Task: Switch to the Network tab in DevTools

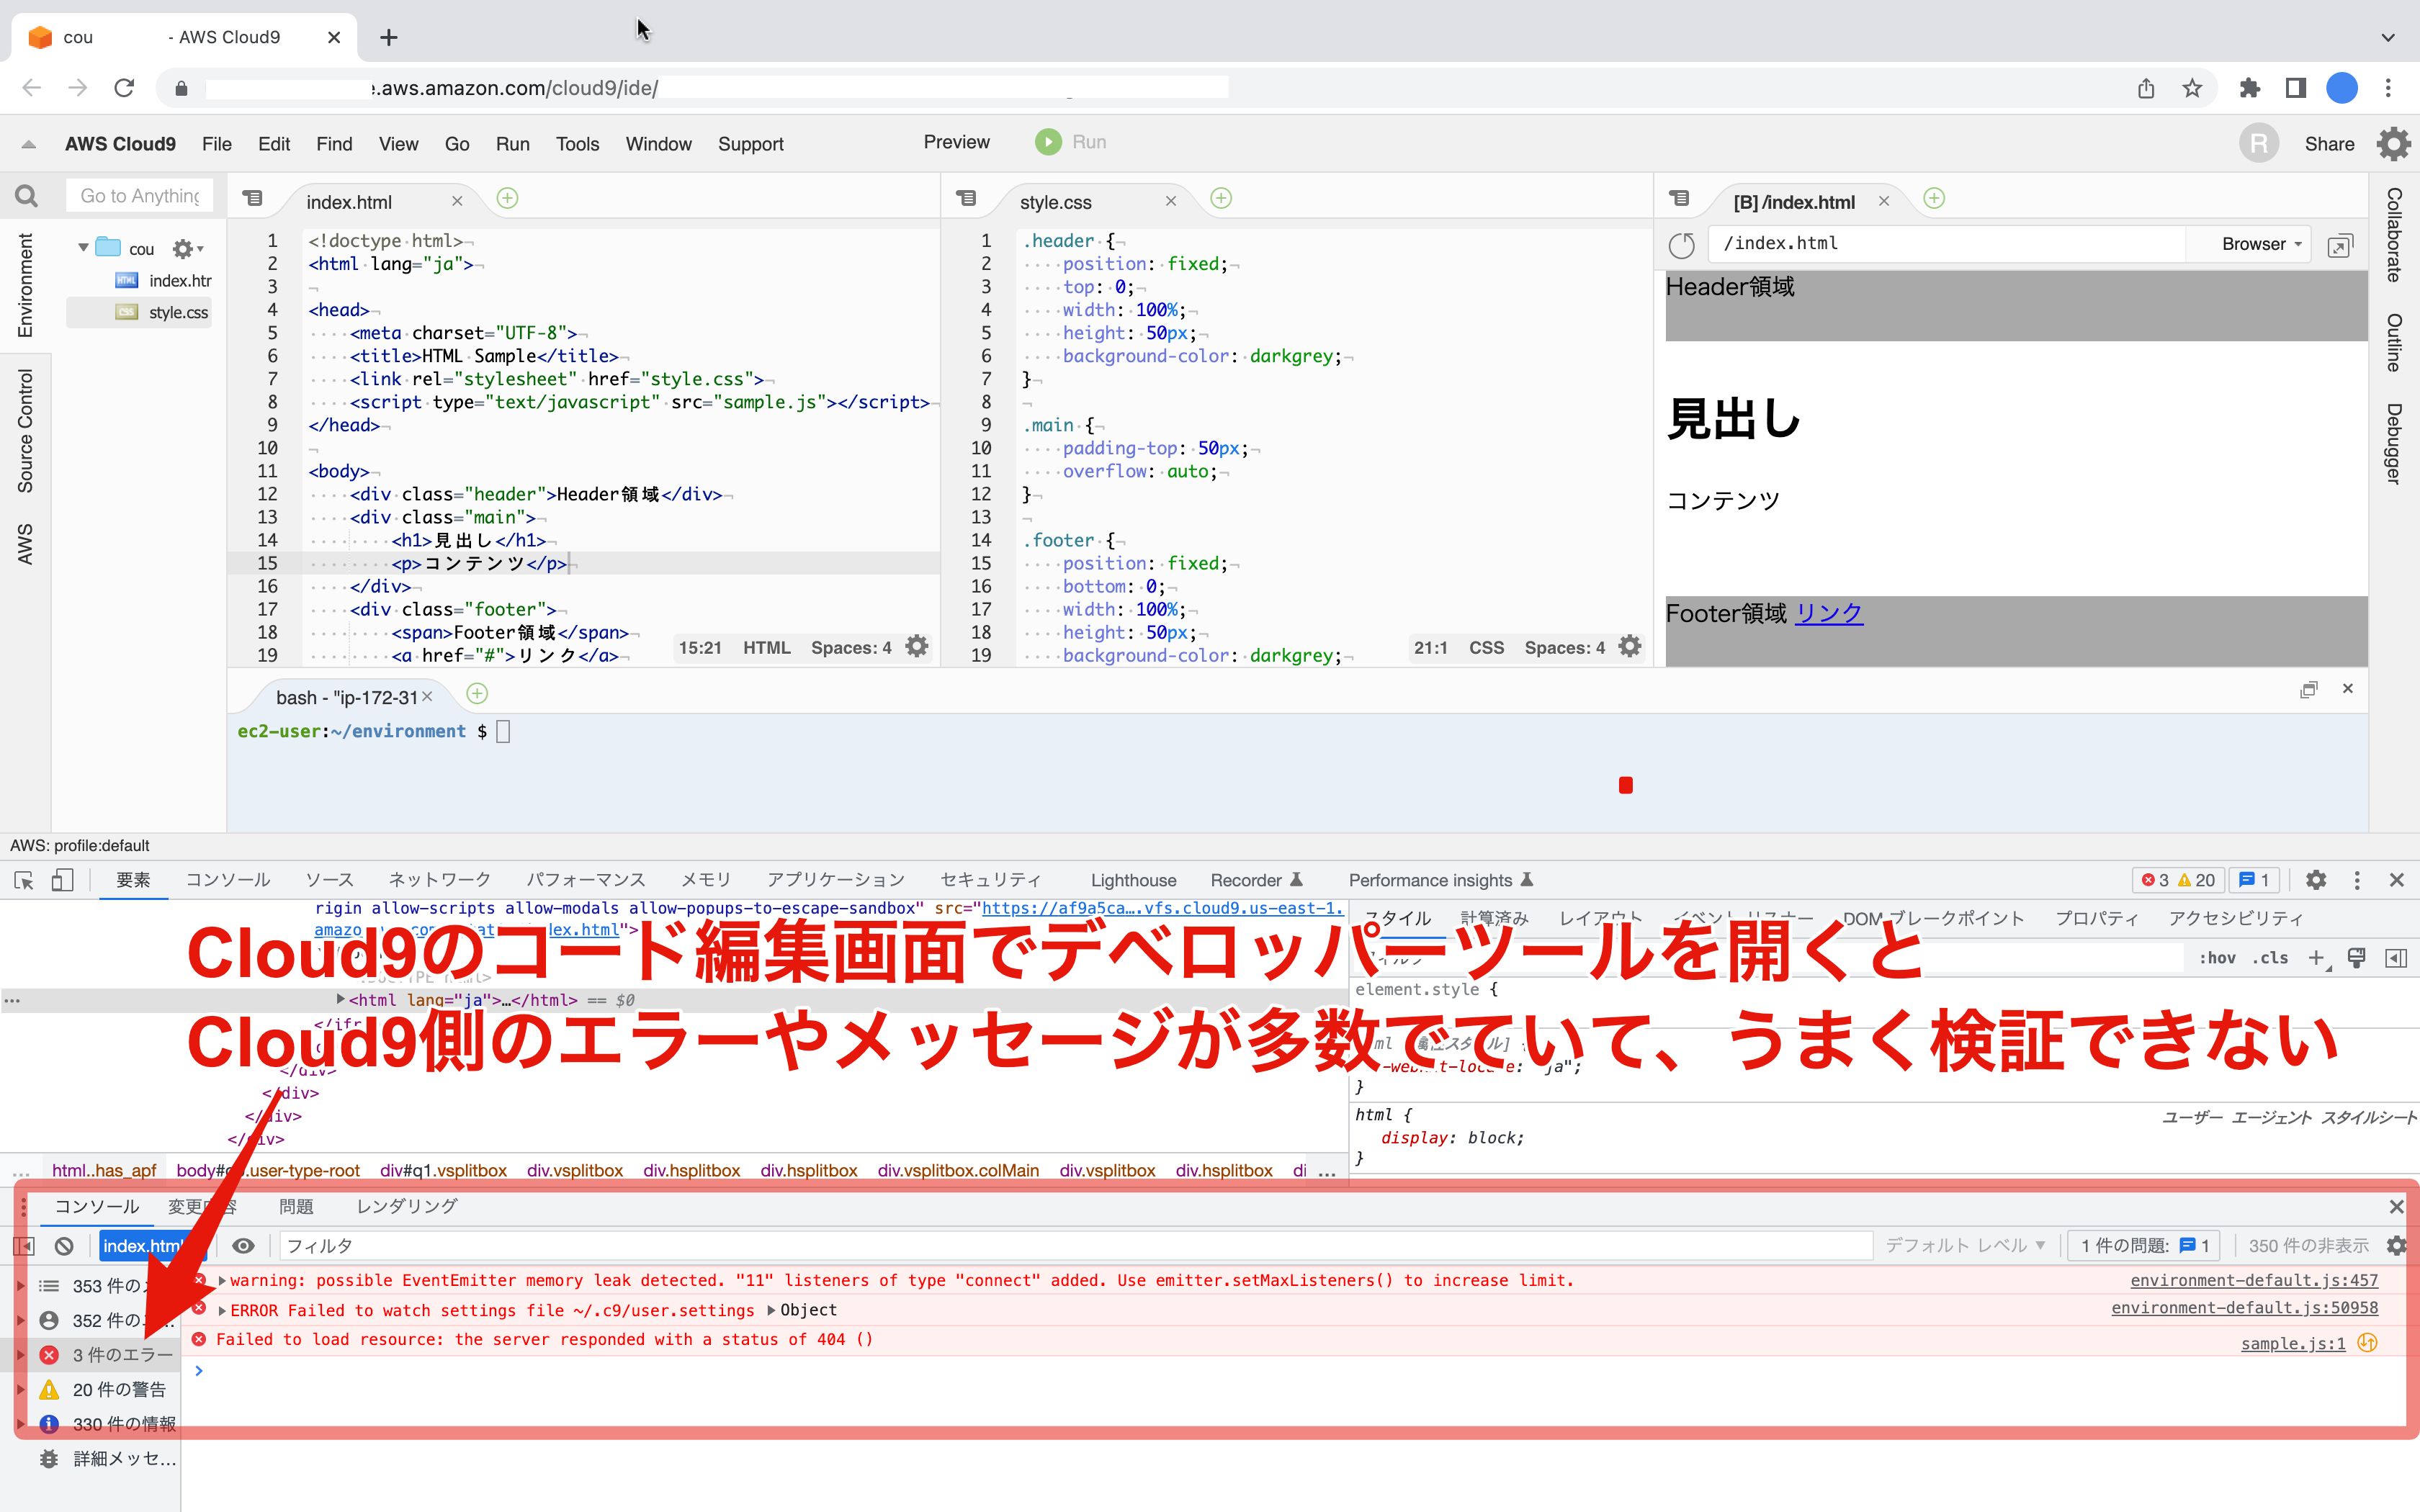Action: (440, 880)
